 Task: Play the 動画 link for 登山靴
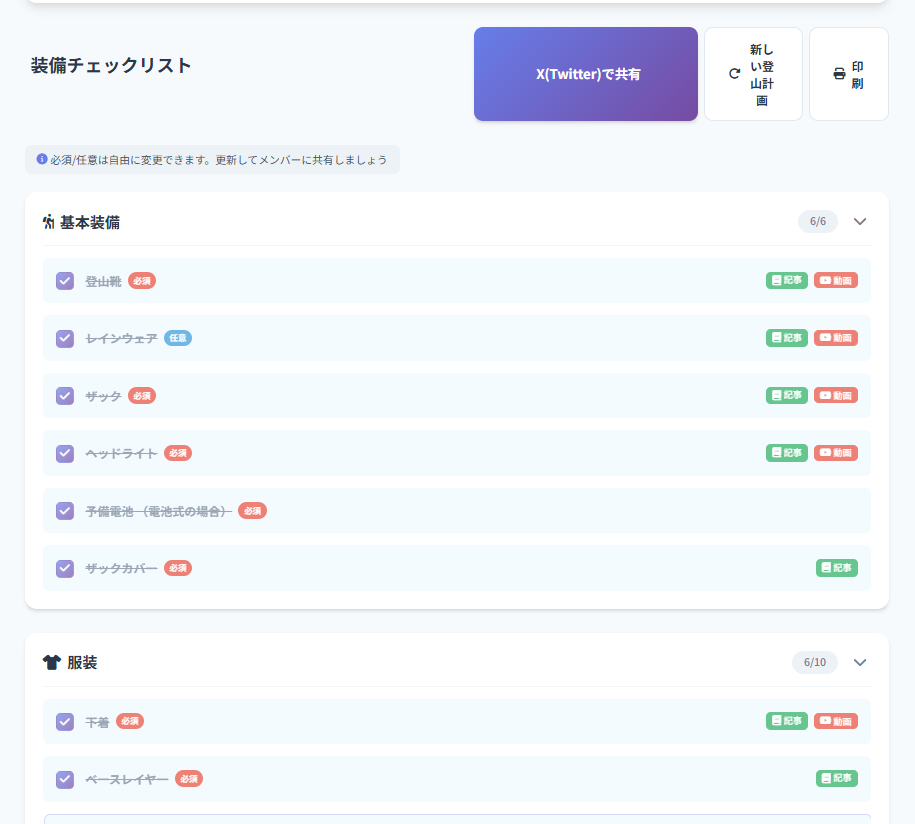pyautogui.click(x=835, y=281)
